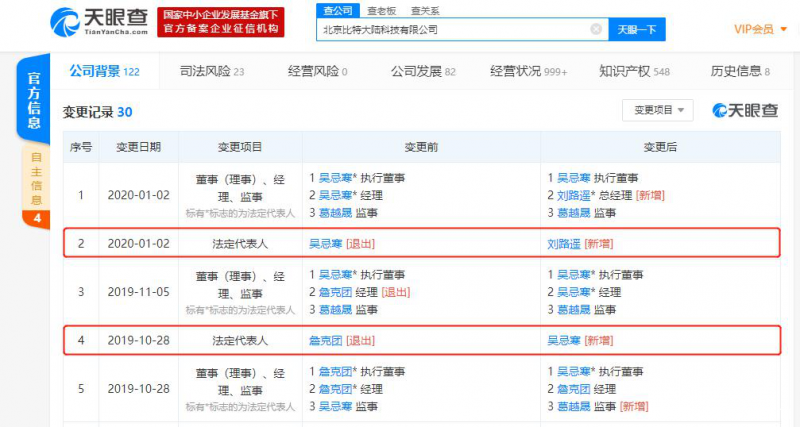Click the 天眼一下 search button

point(637,30)
